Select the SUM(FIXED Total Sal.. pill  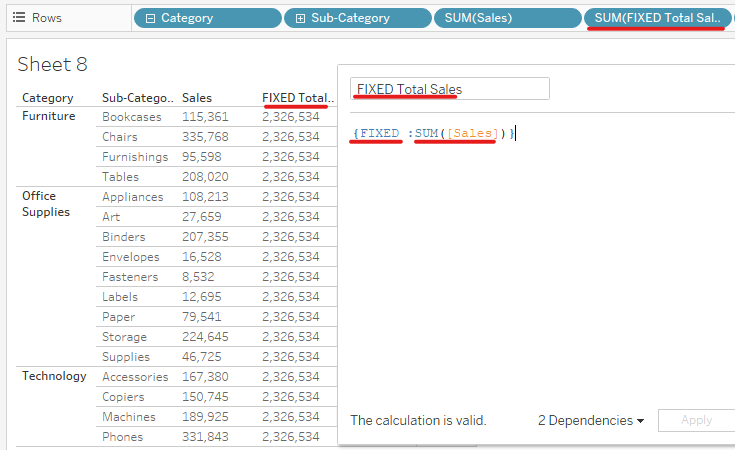point(656,18)
